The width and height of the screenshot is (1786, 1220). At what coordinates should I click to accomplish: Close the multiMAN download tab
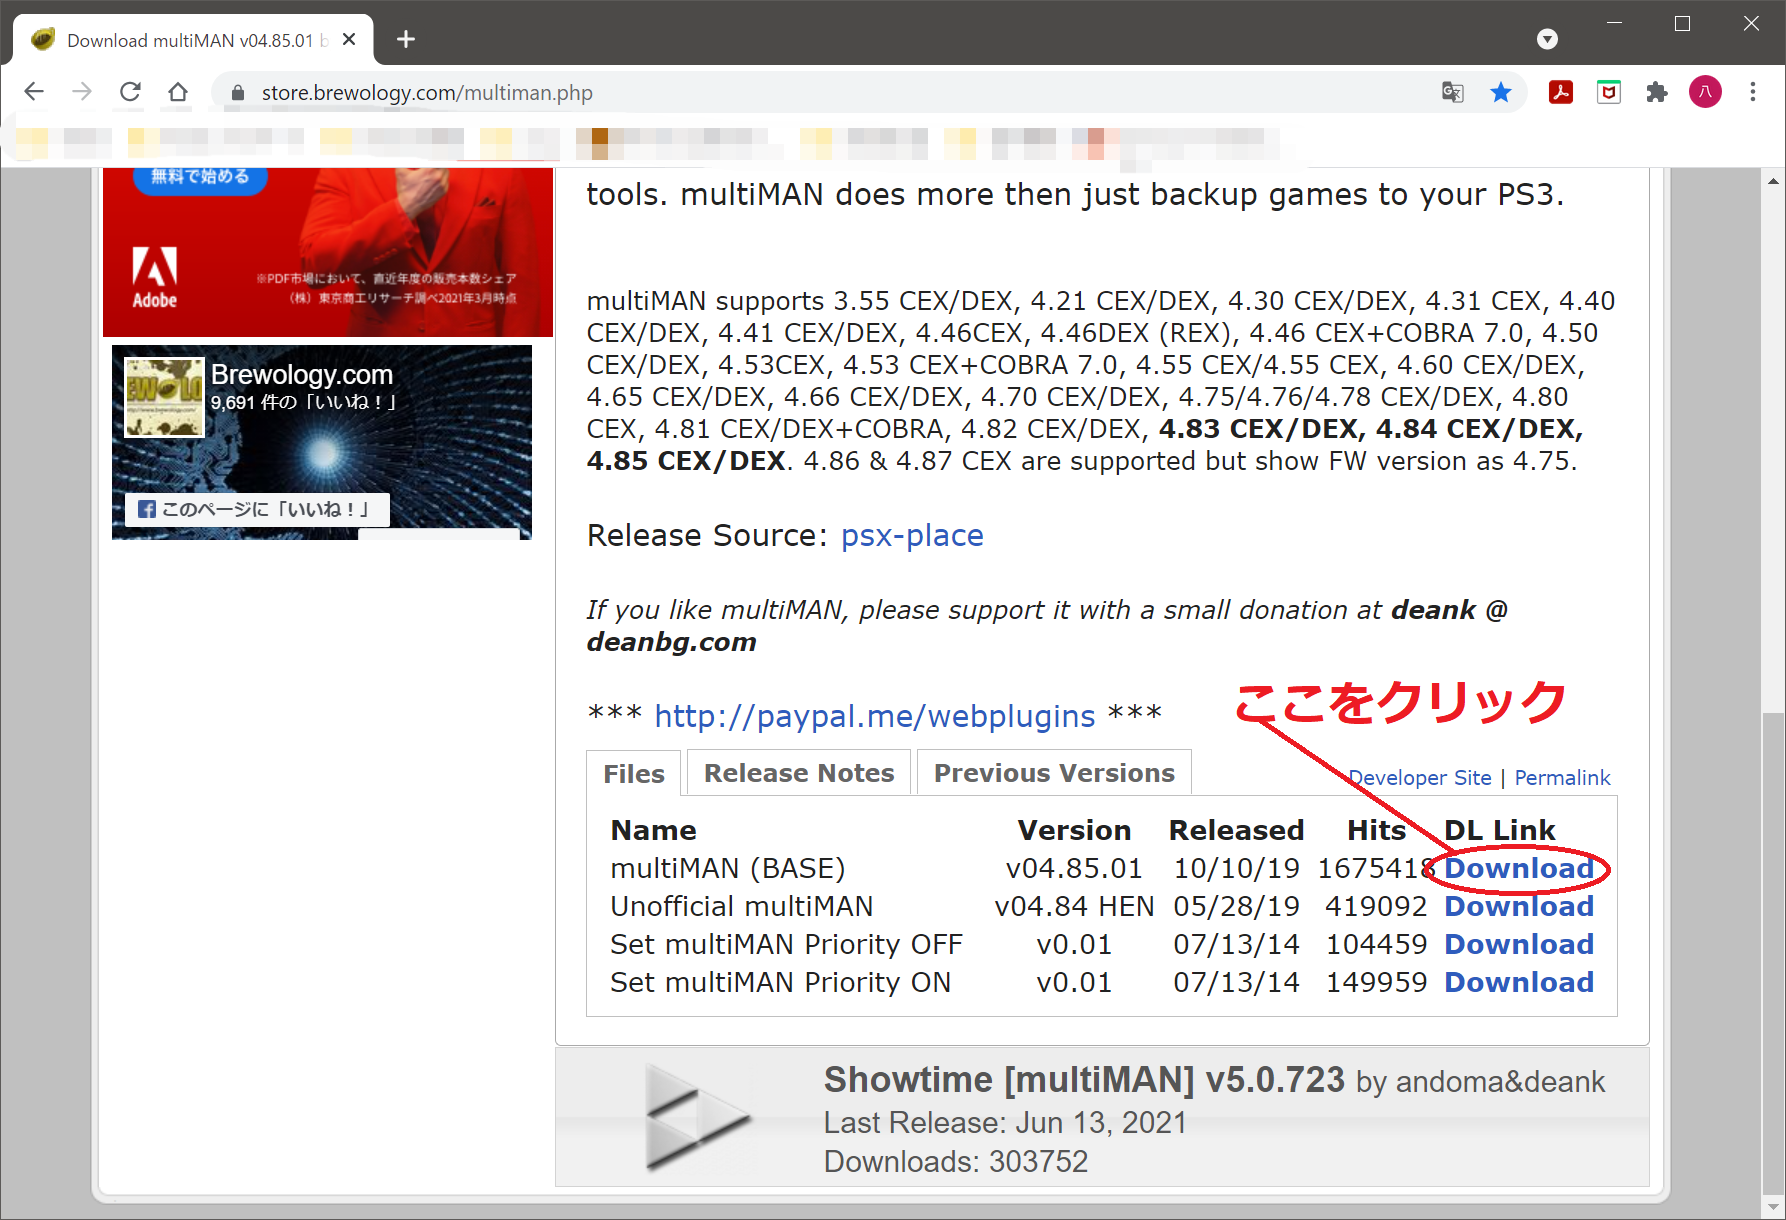(x=349, y=39)
